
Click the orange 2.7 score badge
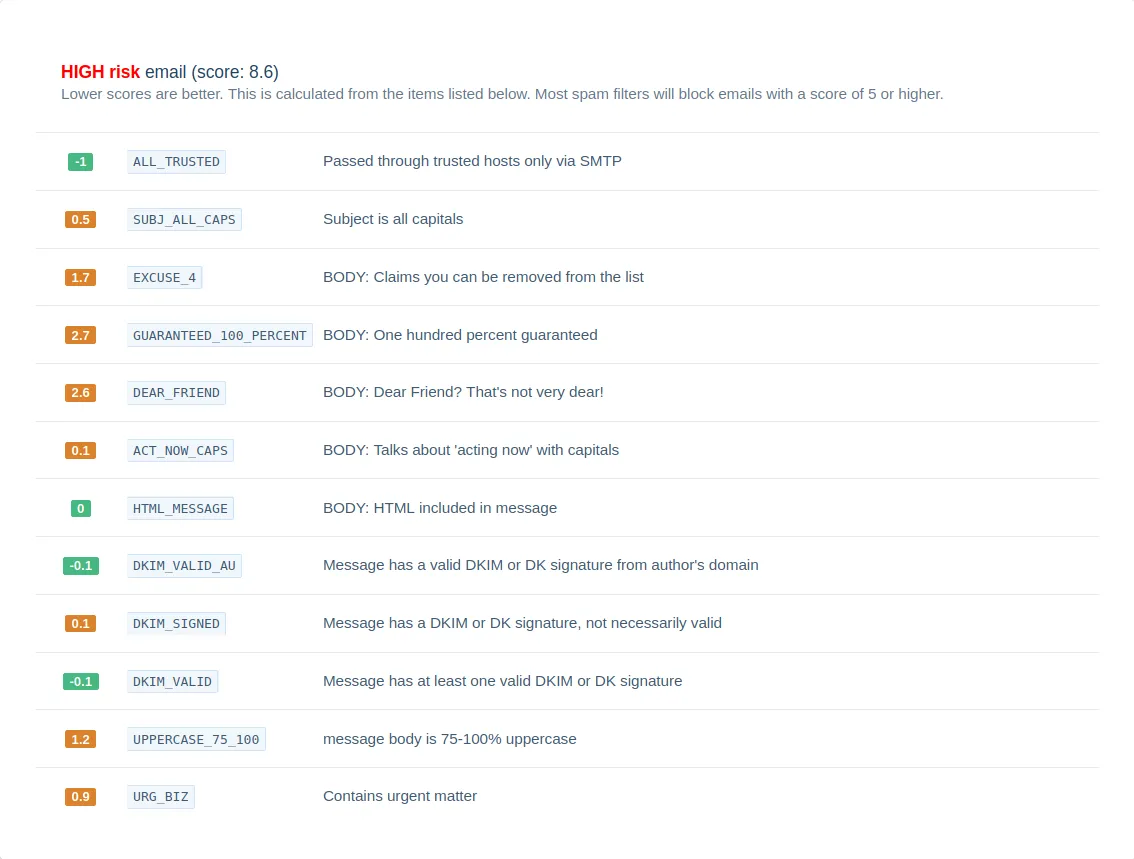80,335
